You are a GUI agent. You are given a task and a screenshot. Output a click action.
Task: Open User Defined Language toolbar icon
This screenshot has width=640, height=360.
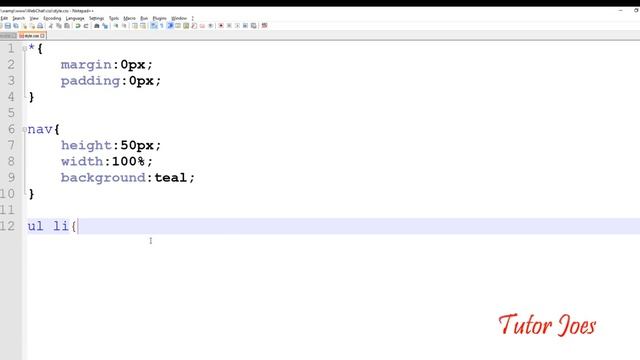tap(178, 26)
